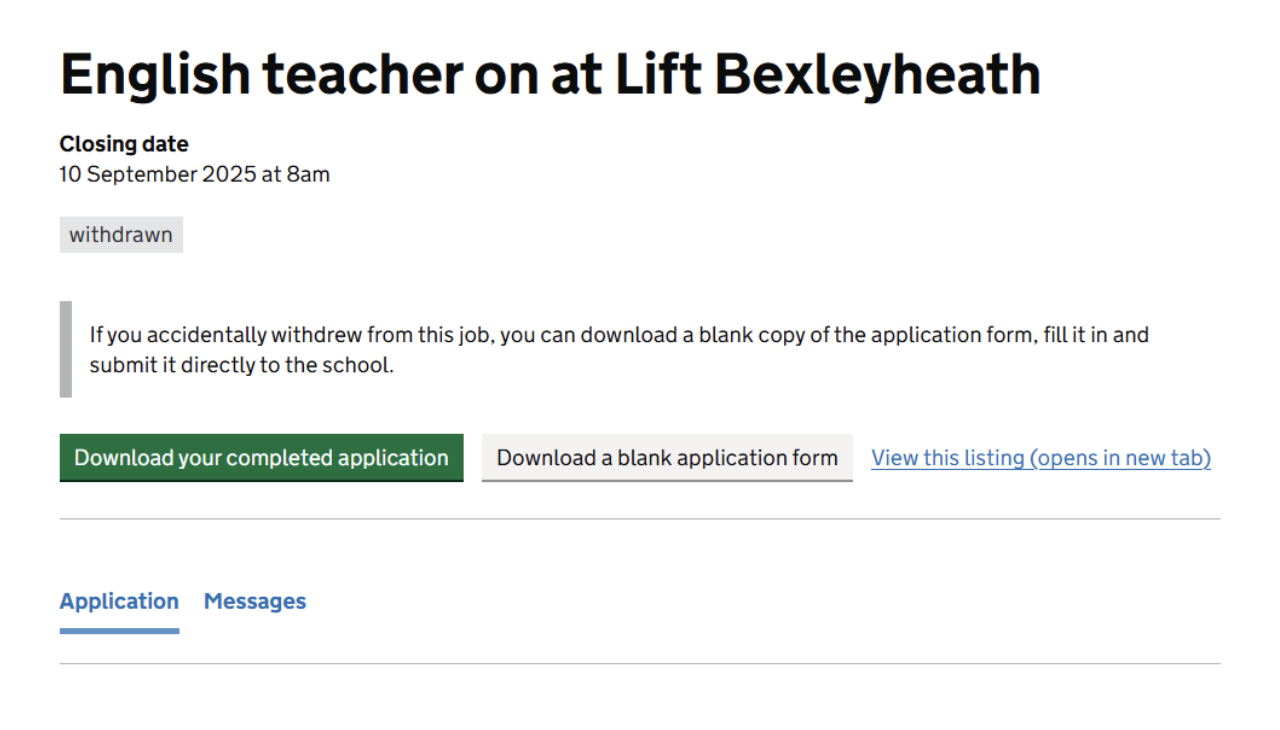Click submit it directly to the school text

[241, 365]
